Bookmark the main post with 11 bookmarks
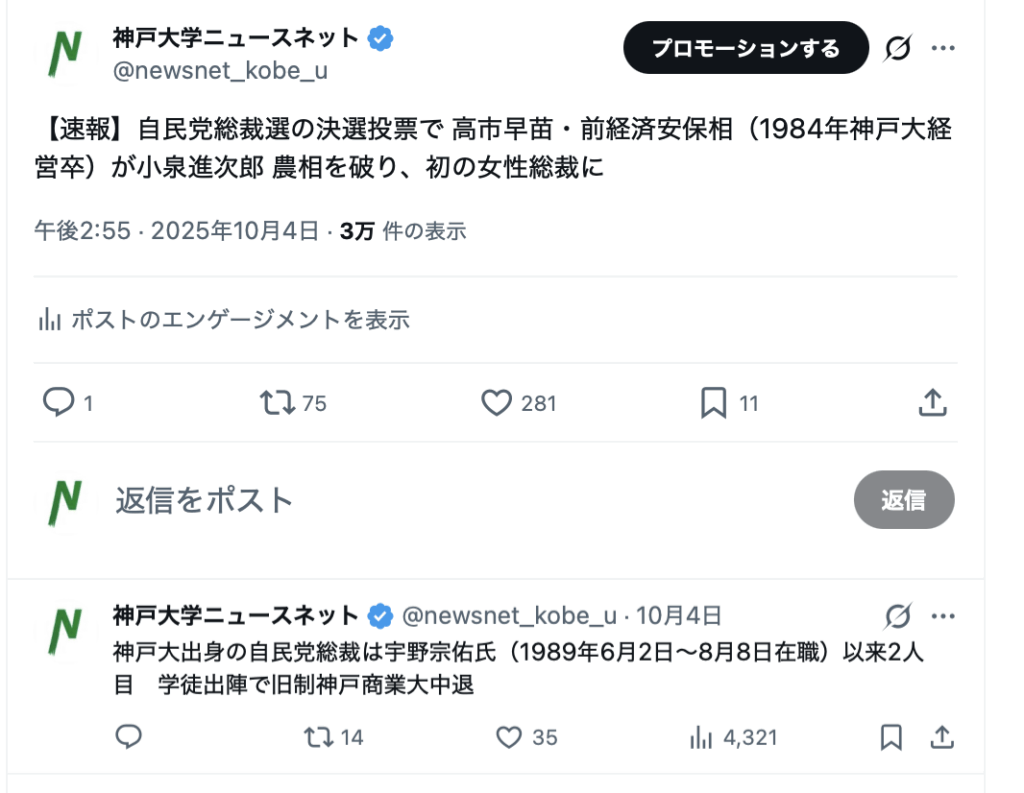This screenshot has height=793, width=1024. [713, 403]
